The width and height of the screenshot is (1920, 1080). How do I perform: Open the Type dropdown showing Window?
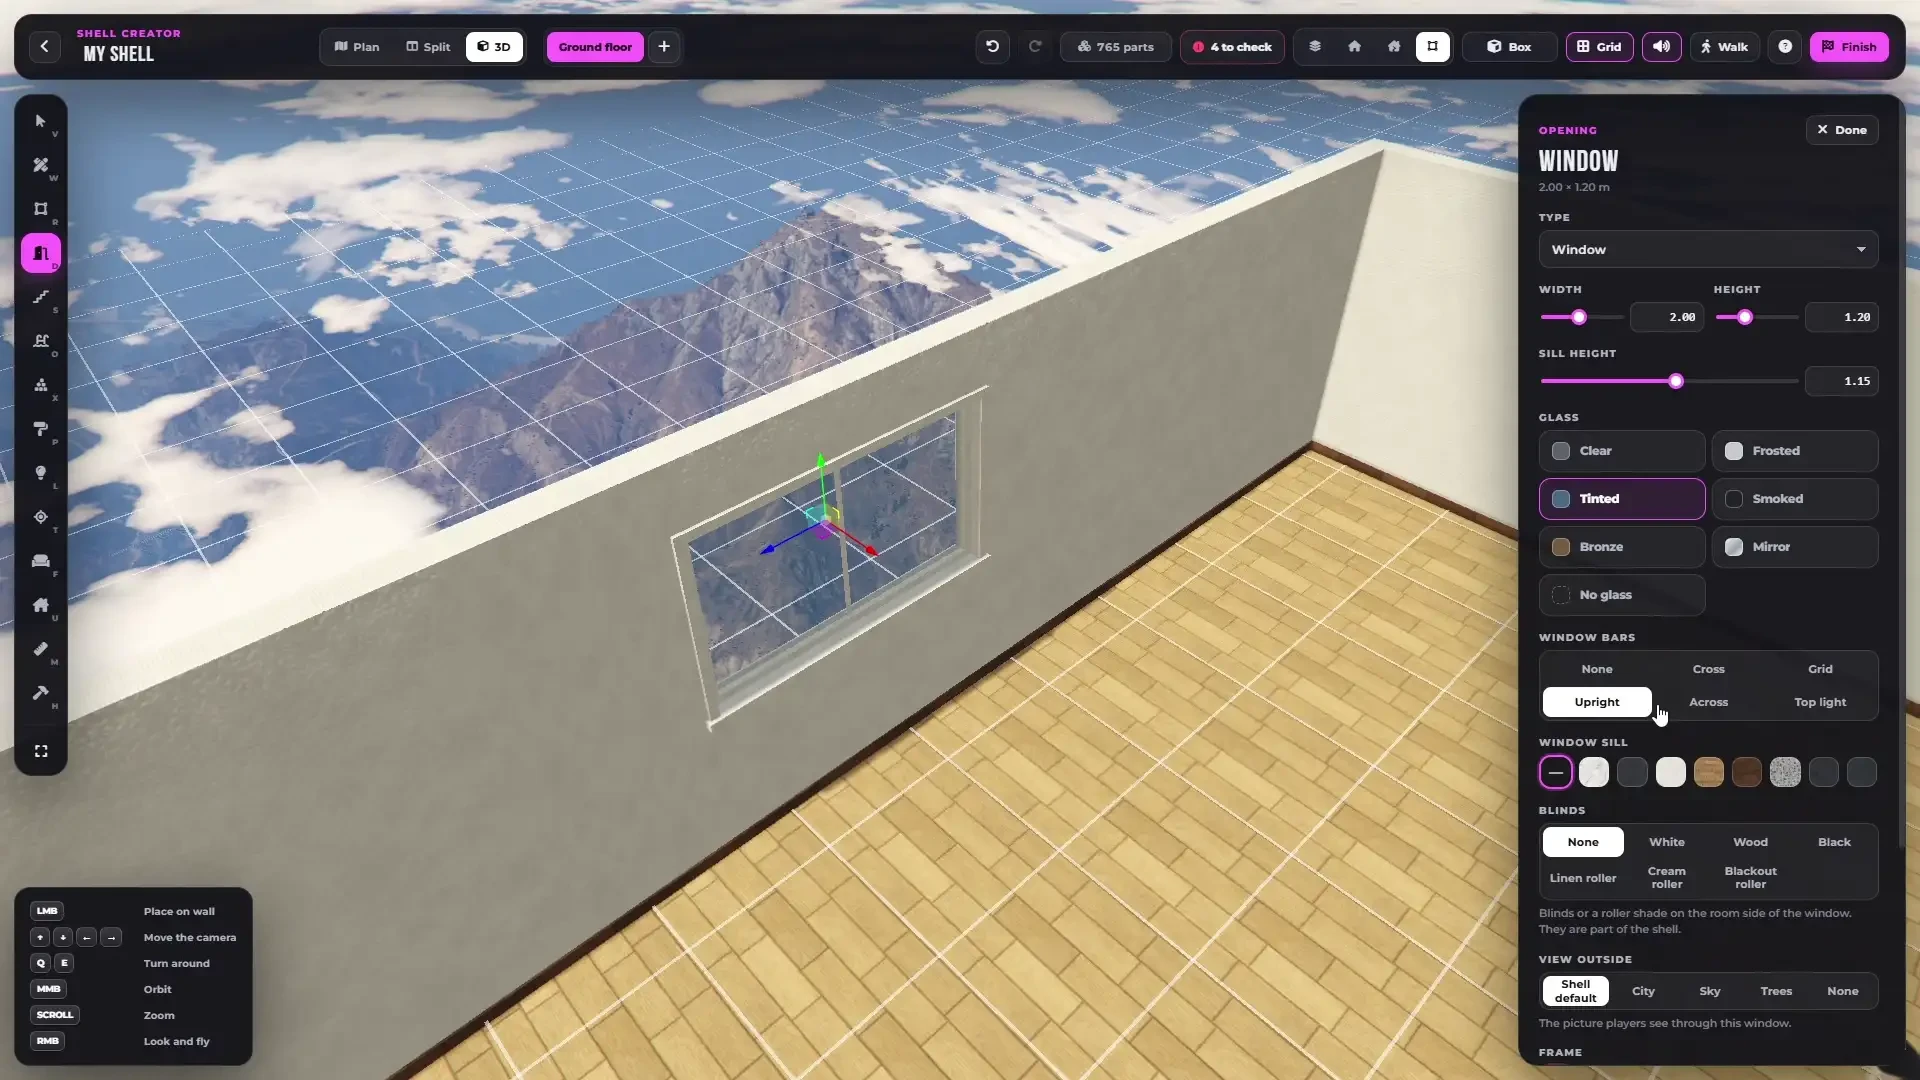(1708, 250)
